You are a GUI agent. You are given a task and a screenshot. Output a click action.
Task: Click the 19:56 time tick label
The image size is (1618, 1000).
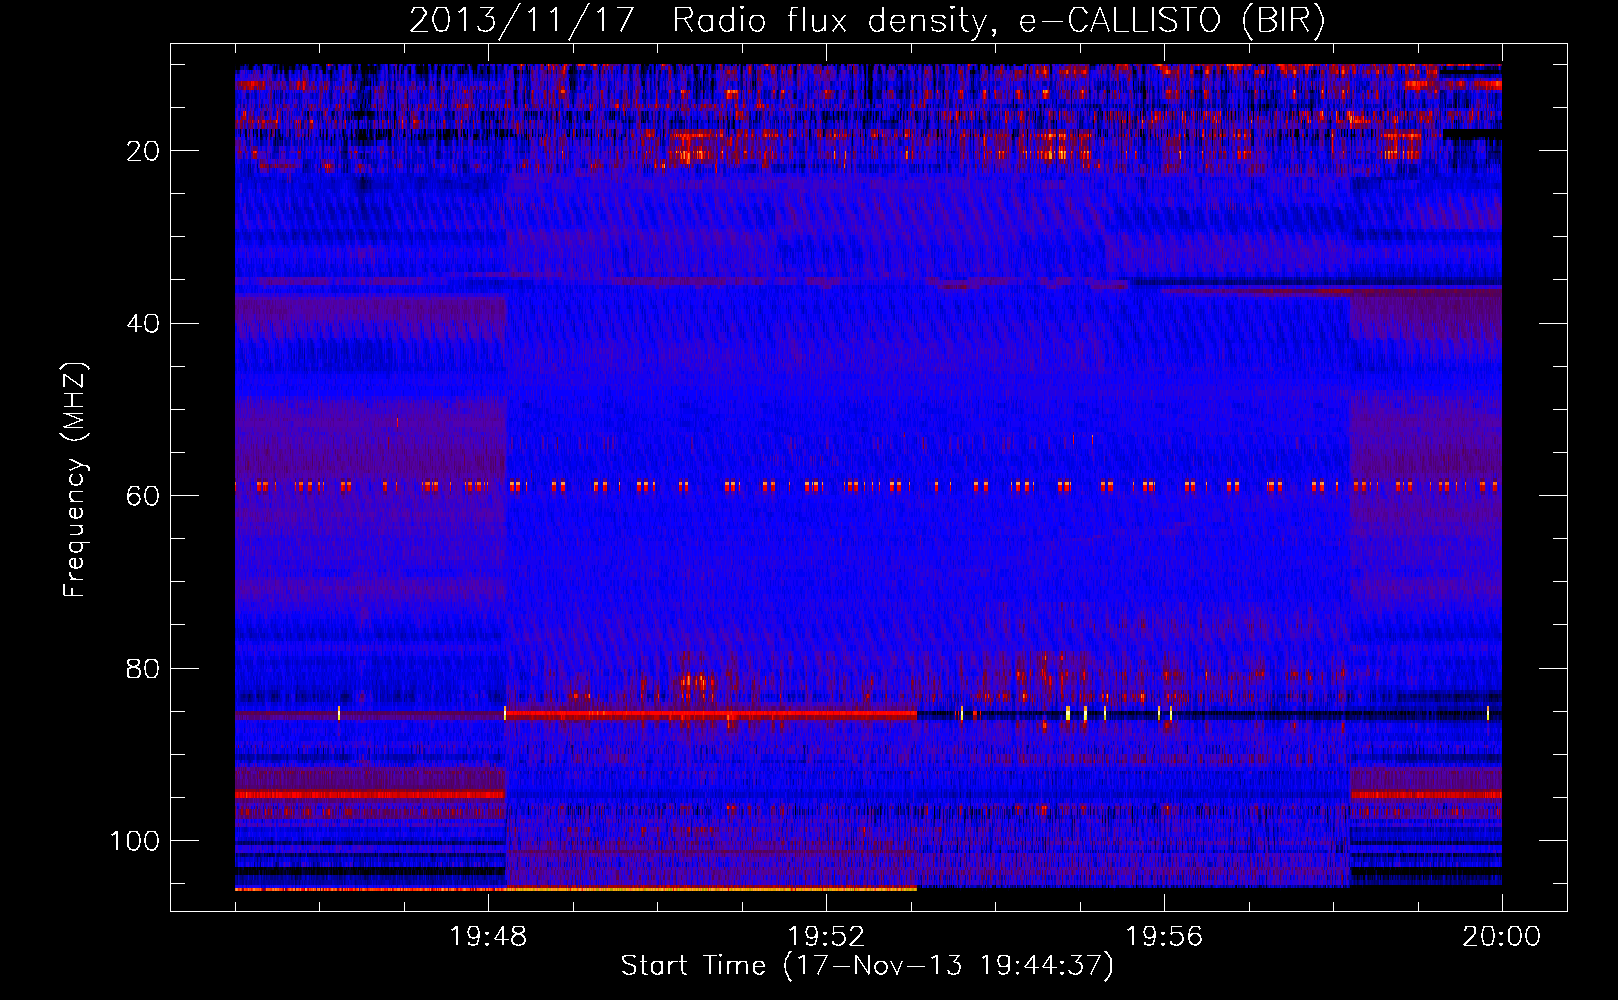1164,937
